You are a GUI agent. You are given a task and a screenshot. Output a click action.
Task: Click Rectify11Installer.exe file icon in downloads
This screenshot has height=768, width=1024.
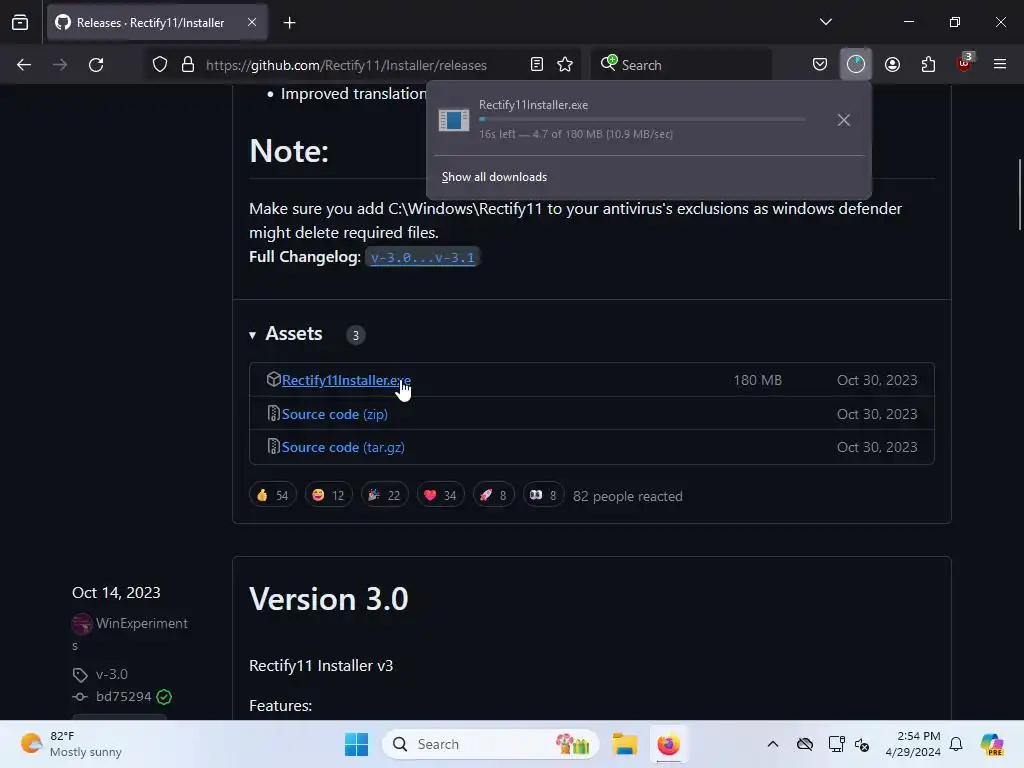click(454, 120)
